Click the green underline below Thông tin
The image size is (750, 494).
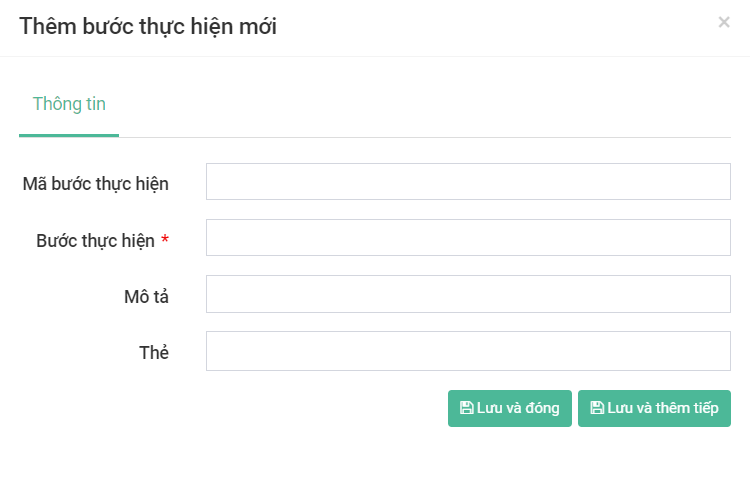pyautogui.click(x=69, y=135)
